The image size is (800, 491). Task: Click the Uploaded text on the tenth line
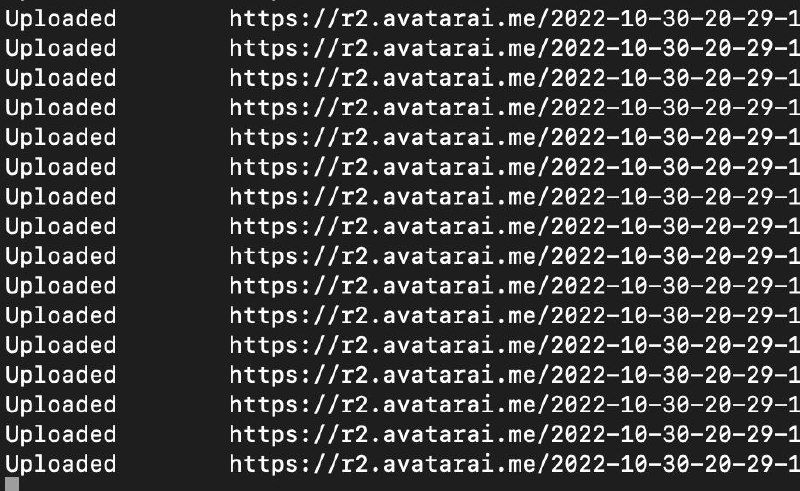point(61,286)
